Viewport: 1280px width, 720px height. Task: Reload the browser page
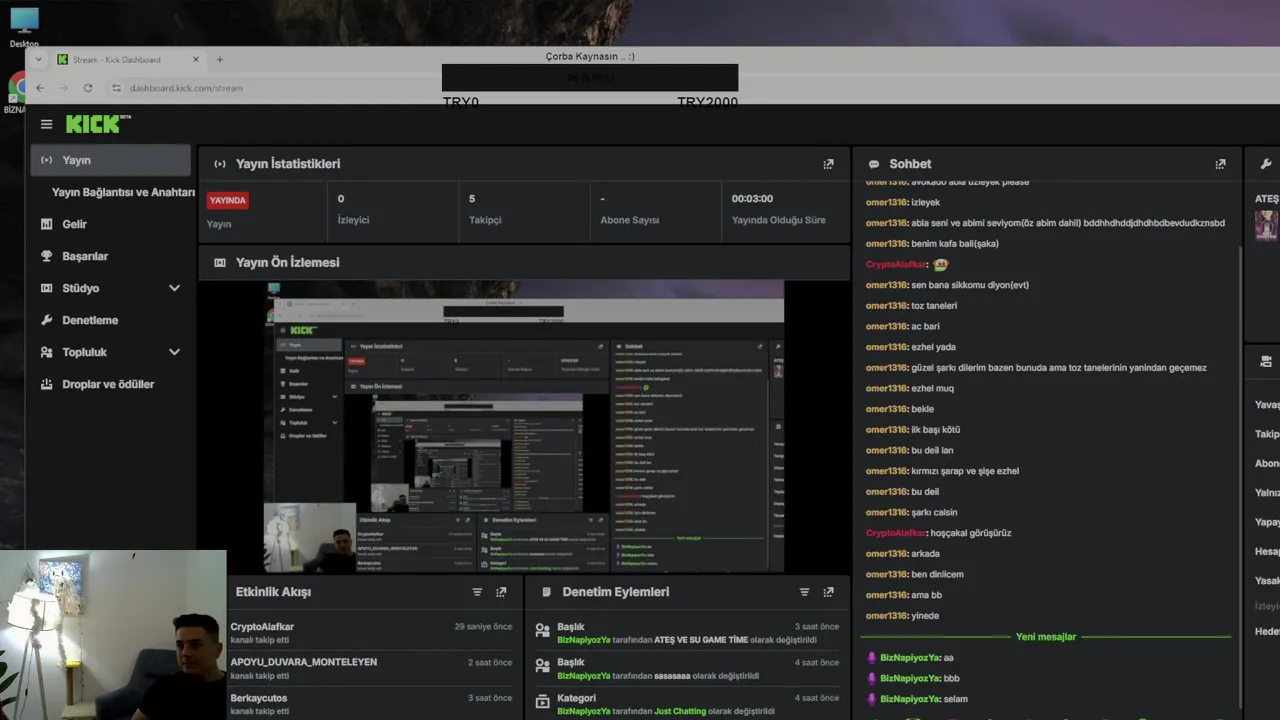click(x=88, y=88)
